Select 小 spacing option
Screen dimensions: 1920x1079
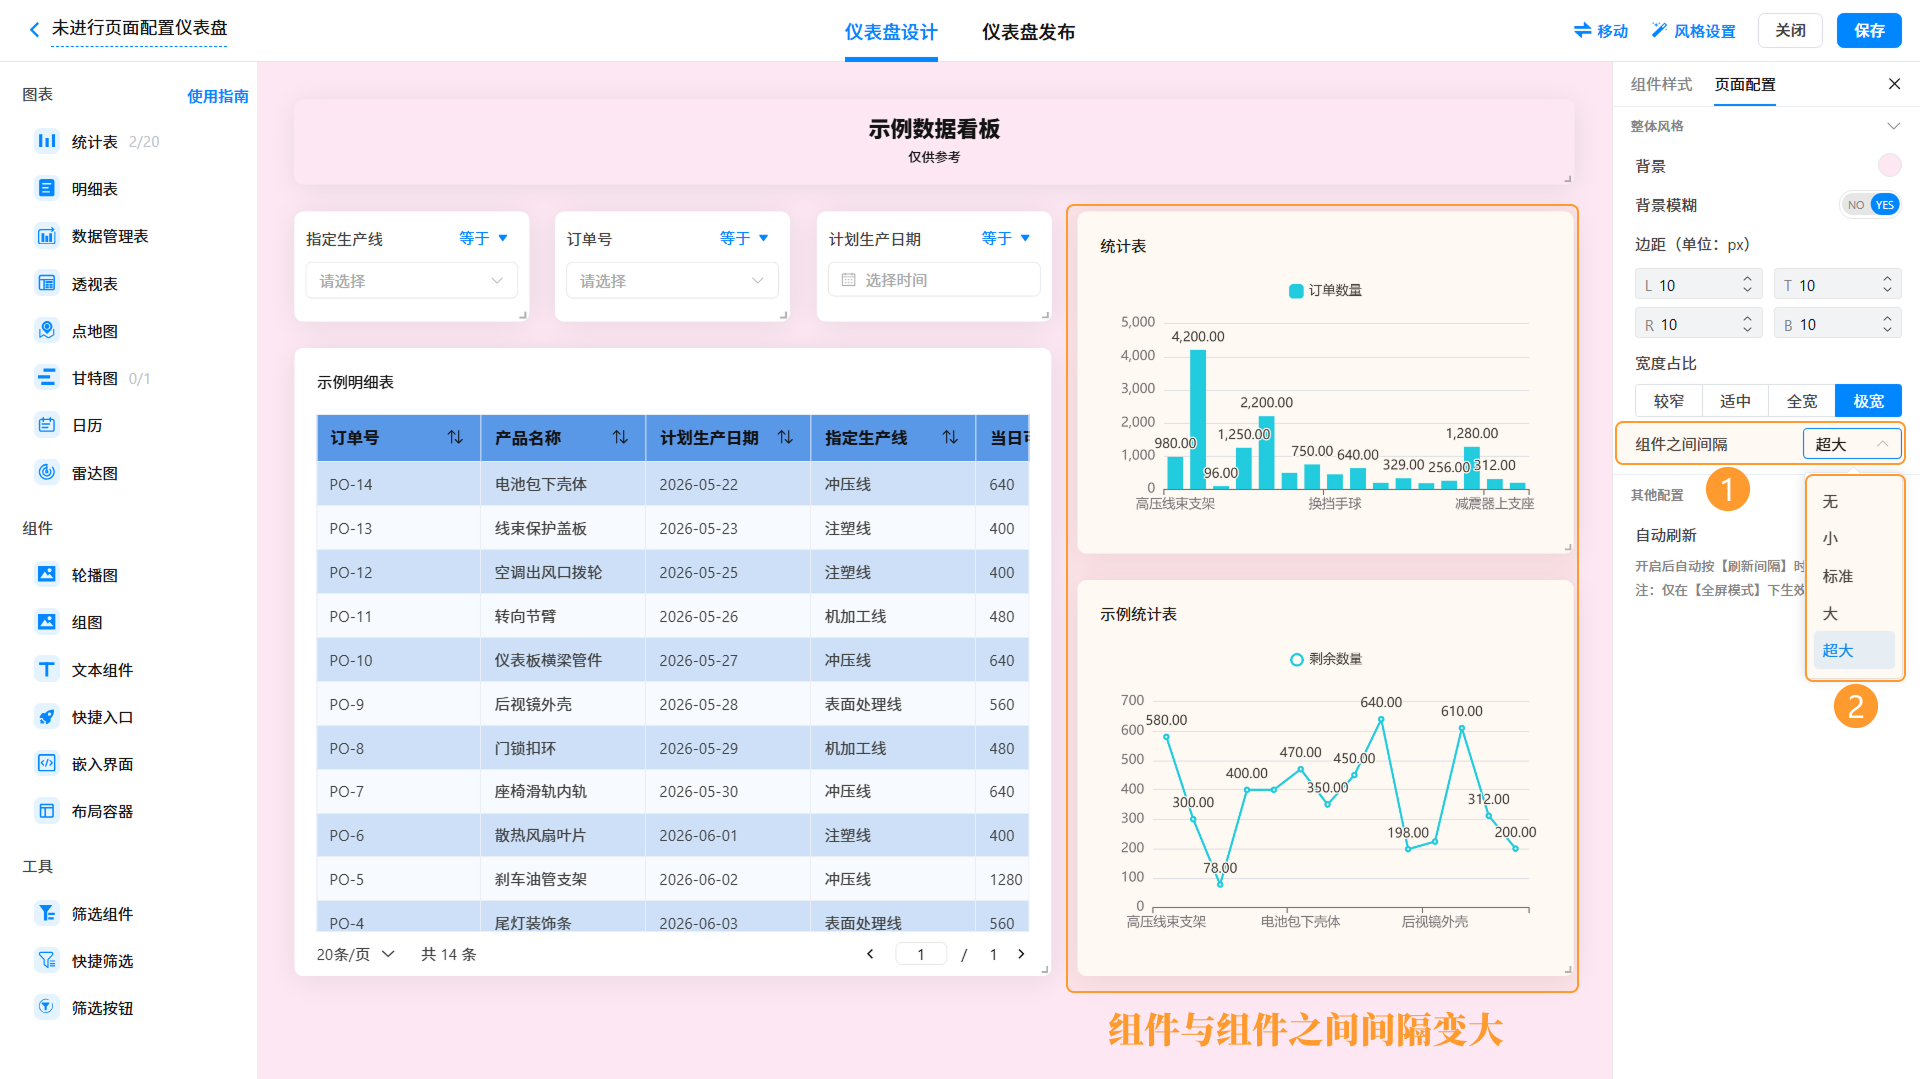coord(1854,538)
